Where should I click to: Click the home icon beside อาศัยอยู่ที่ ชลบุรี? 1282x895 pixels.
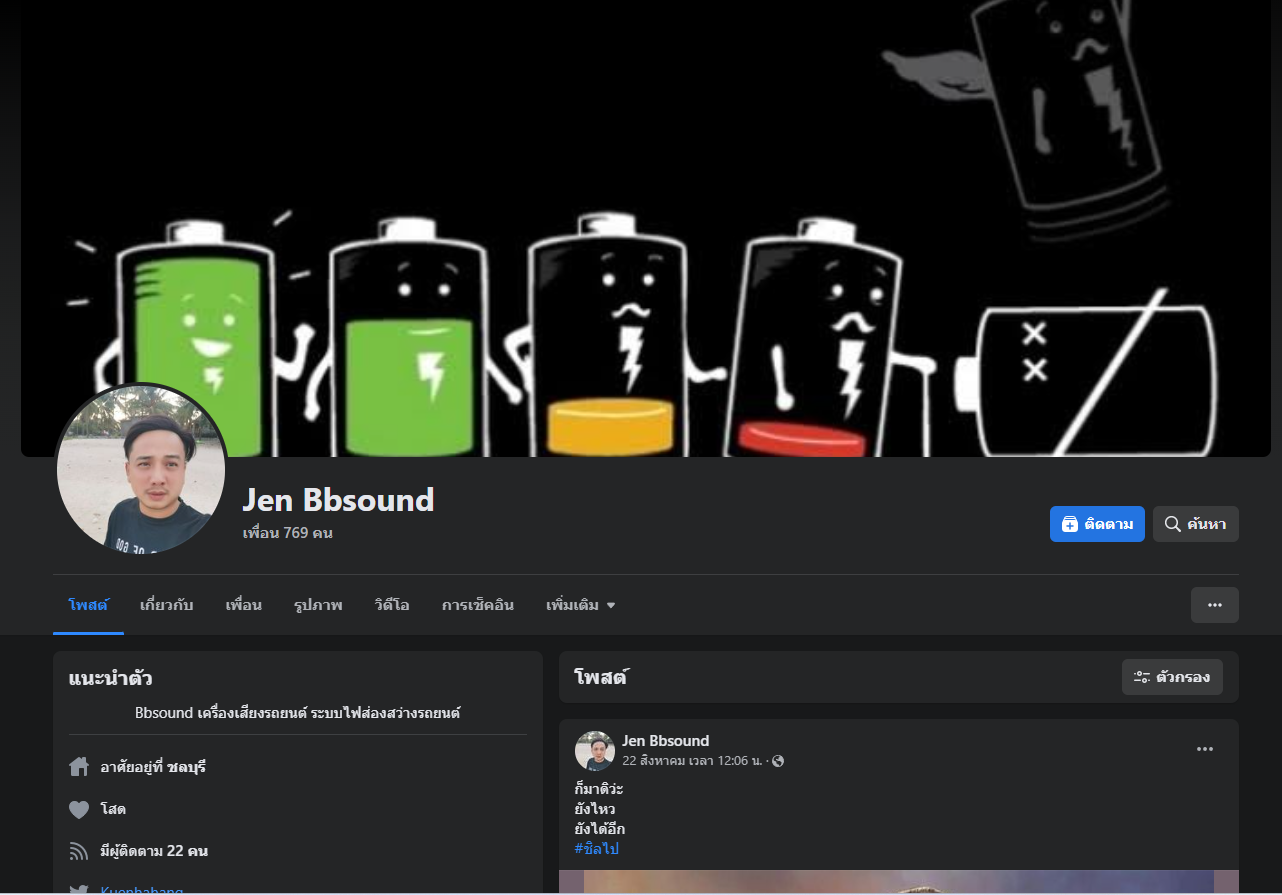(79, 767)
